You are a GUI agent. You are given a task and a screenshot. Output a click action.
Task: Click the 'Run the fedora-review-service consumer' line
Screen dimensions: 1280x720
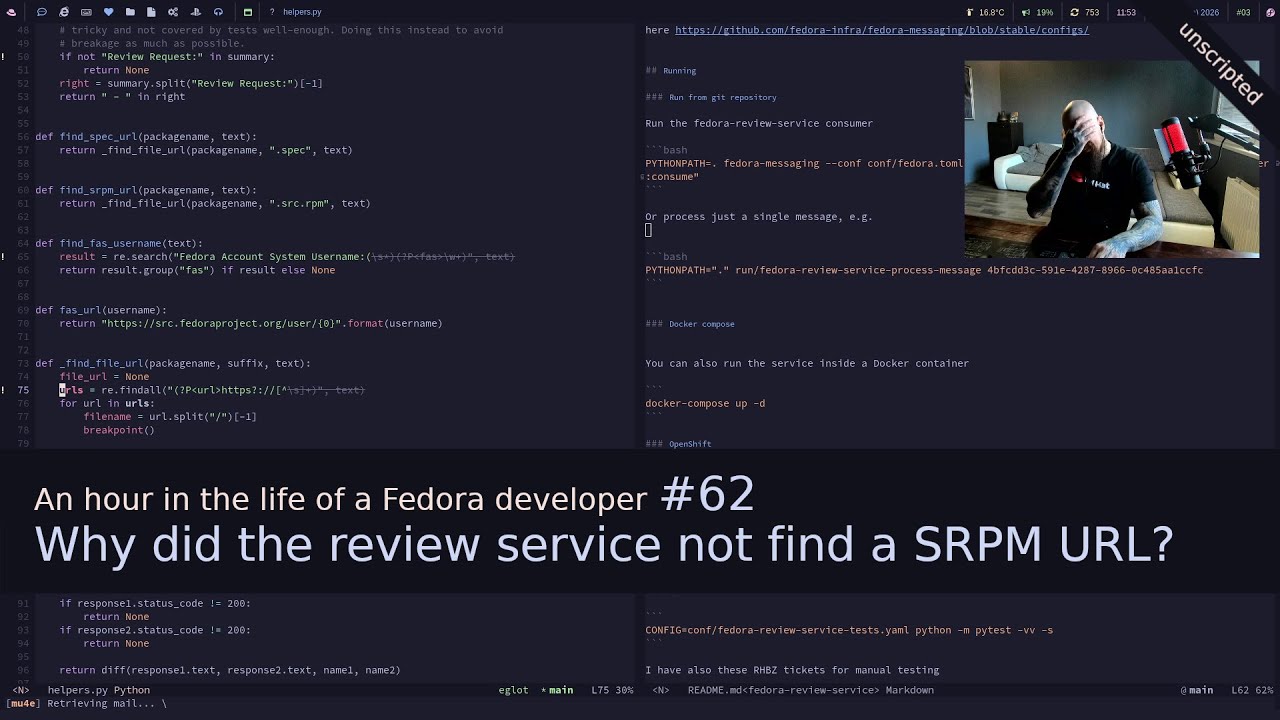click(759, 123)
